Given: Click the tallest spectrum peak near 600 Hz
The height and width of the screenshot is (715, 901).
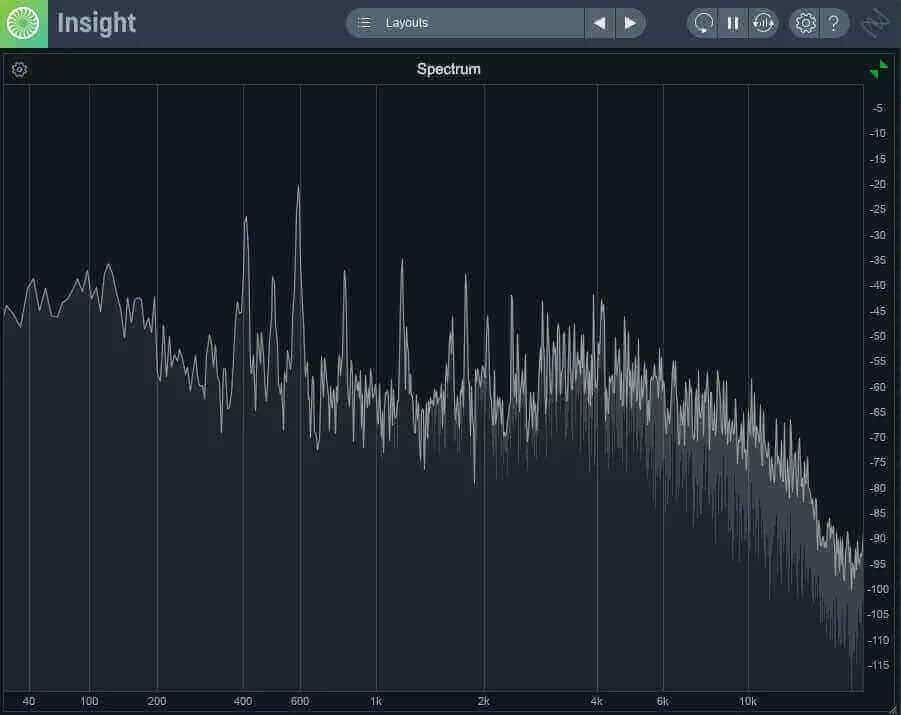Looking at the screenshot, I should (x=299, y=188).
